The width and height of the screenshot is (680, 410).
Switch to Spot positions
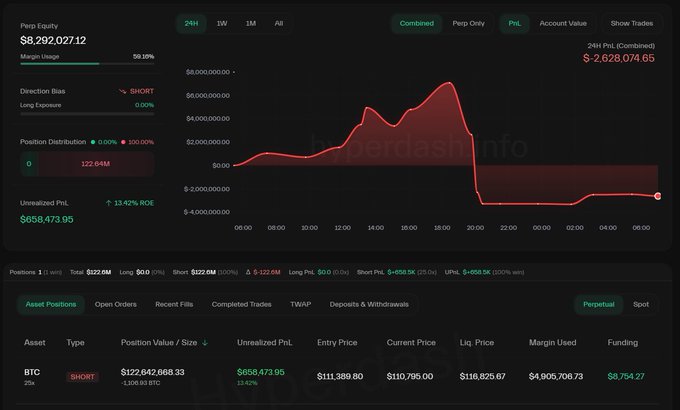tap(641, 304)
